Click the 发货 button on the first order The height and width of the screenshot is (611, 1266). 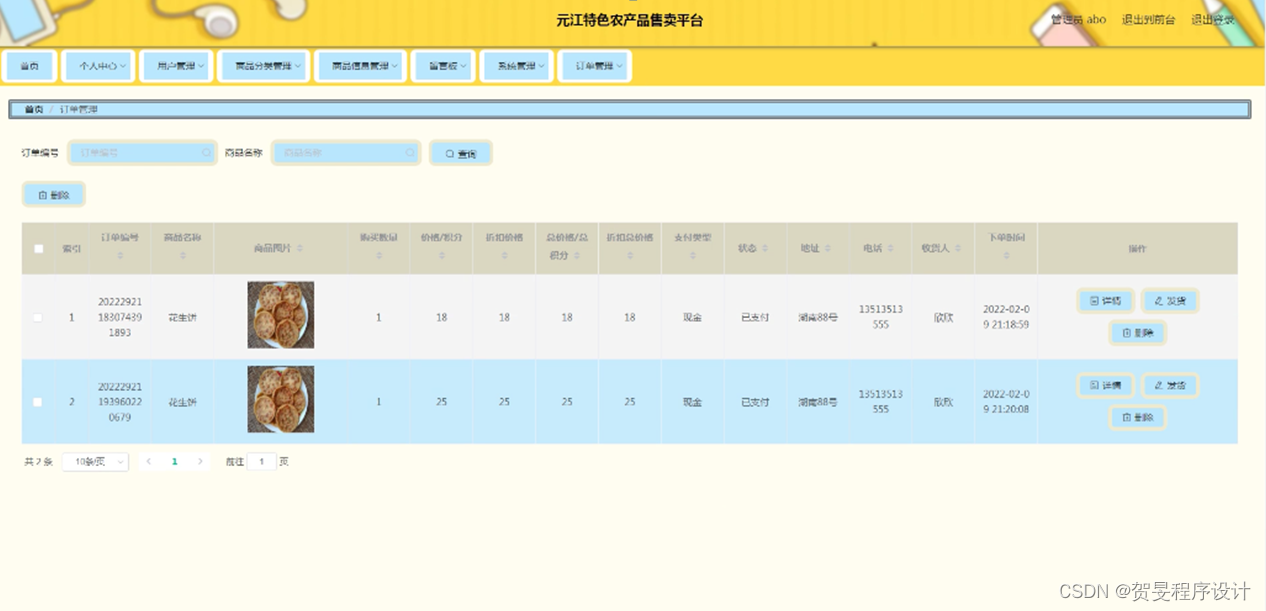(1170, 300)
